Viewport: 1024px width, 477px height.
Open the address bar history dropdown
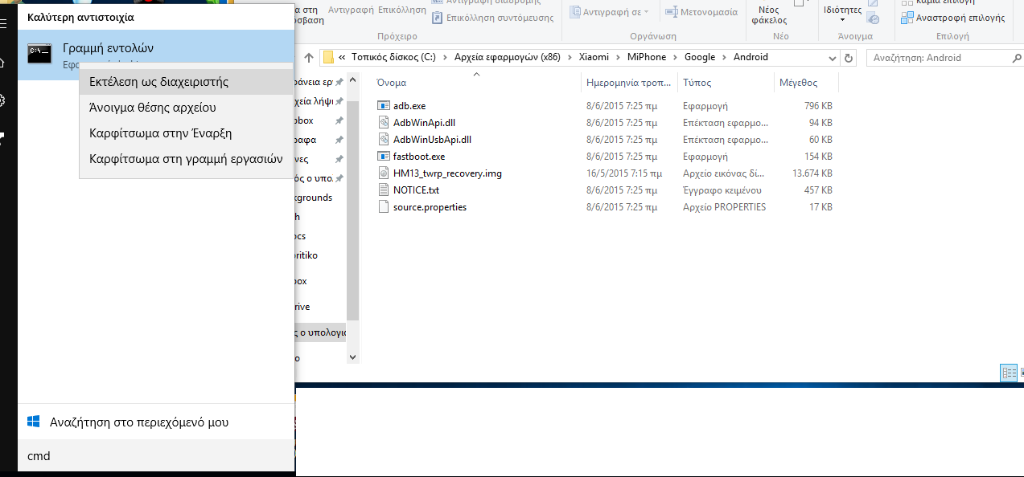[831, 57]
